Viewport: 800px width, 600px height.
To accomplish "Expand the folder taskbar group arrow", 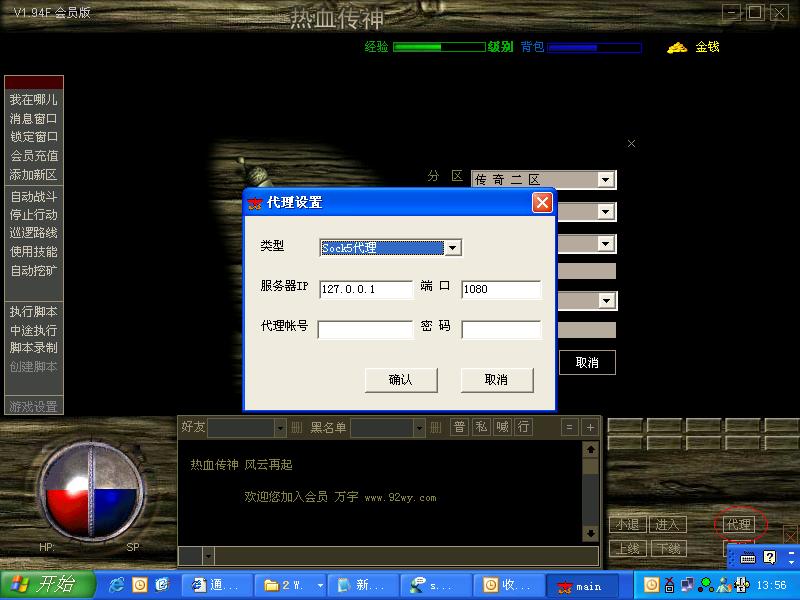I will coord(320,585).
